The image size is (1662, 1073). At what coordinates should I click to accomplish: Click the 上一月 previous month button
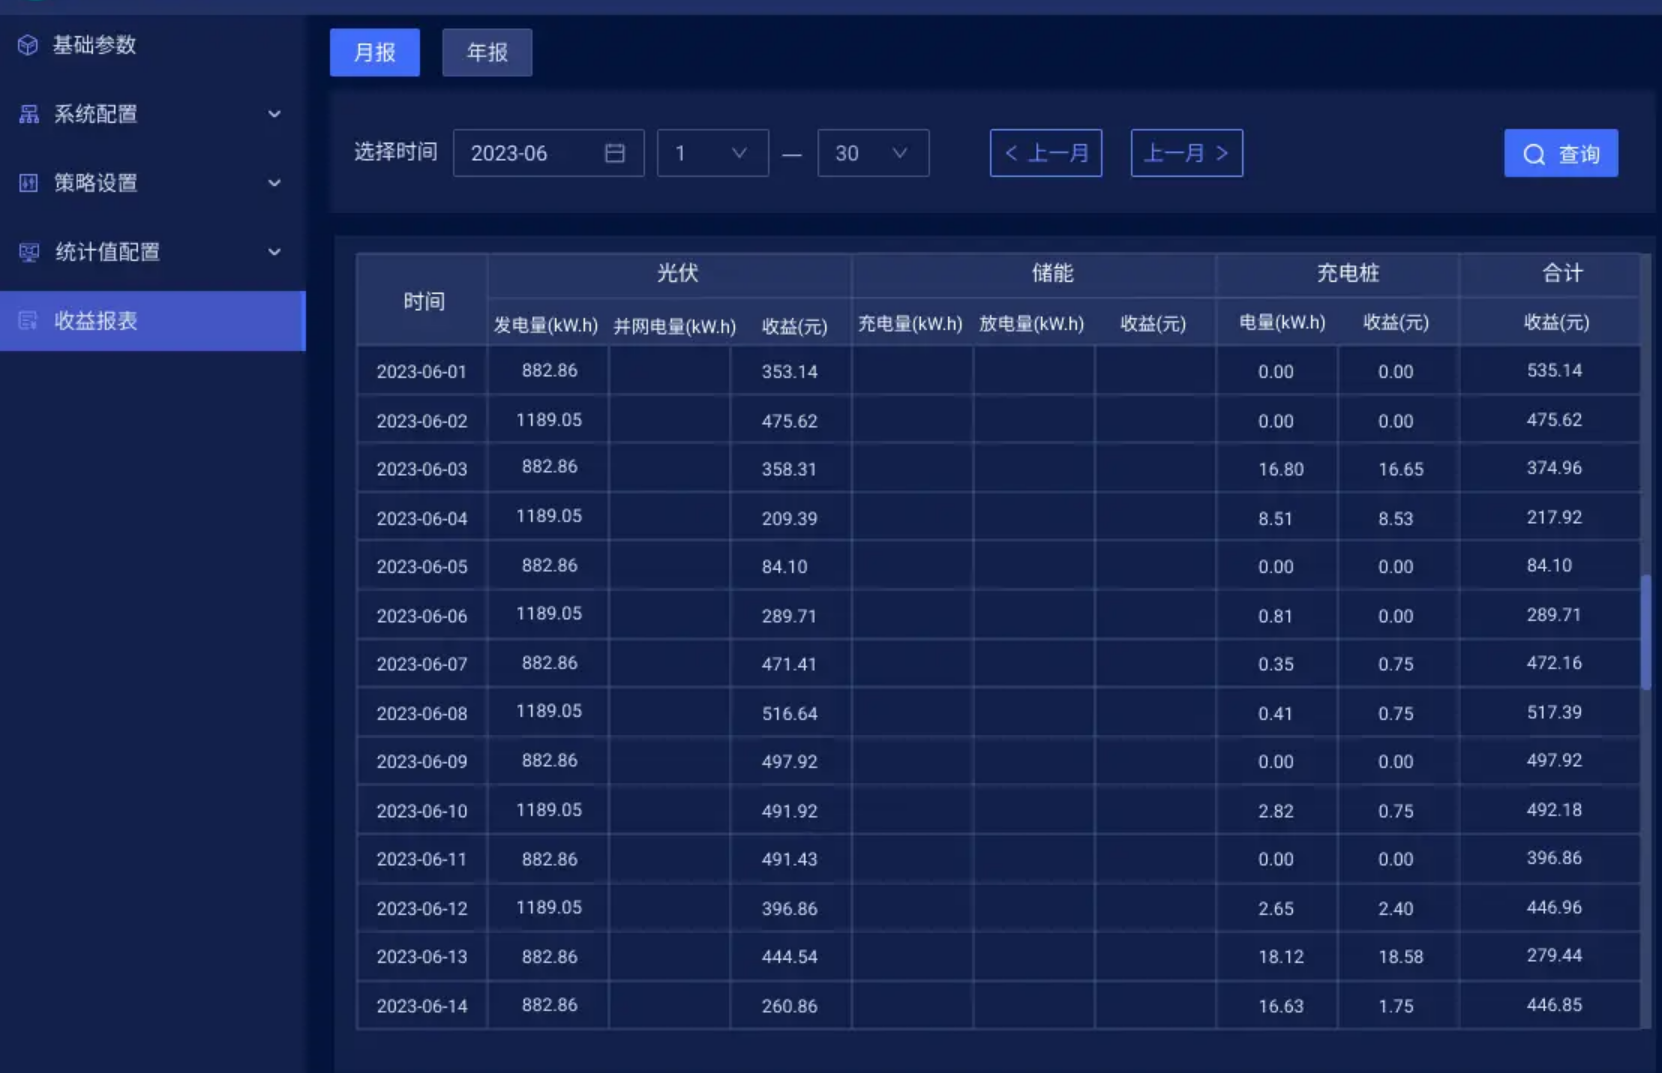pos(1045,152)
